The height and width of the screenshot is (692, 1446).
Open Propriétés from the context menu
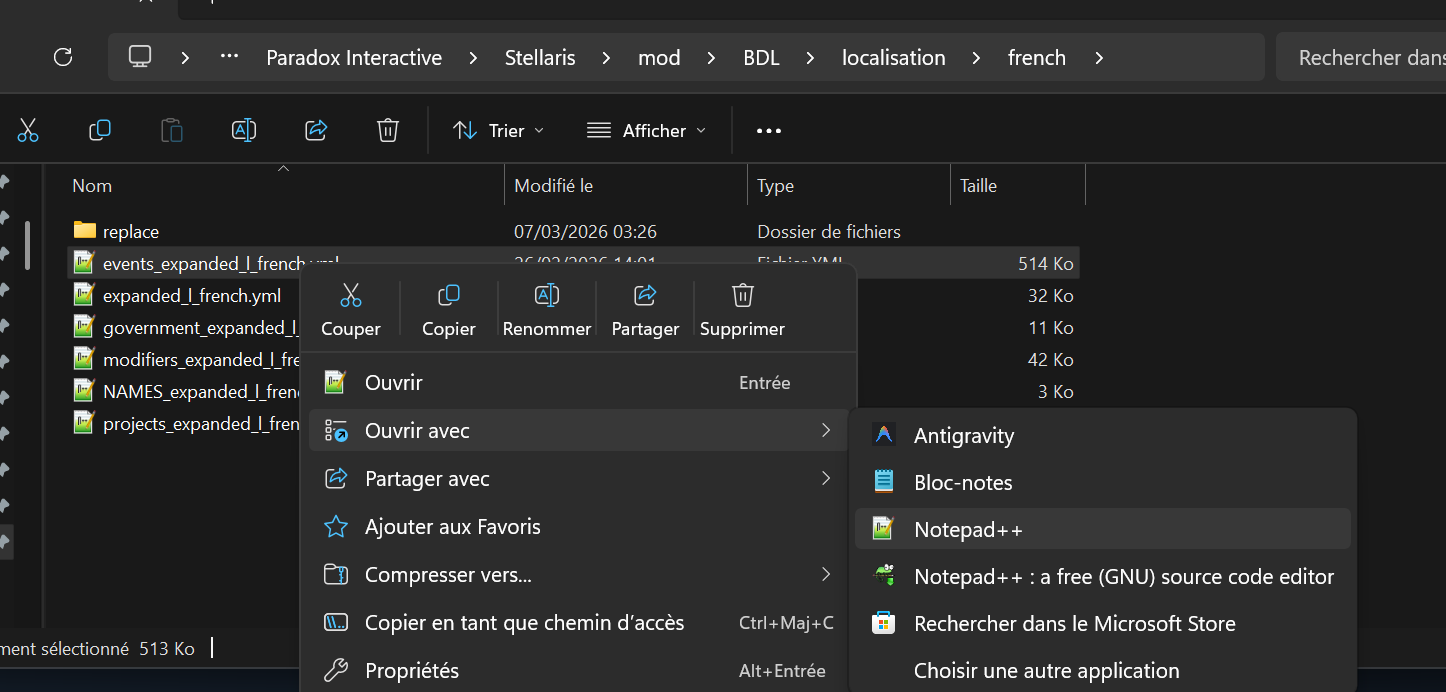[578, 671]
